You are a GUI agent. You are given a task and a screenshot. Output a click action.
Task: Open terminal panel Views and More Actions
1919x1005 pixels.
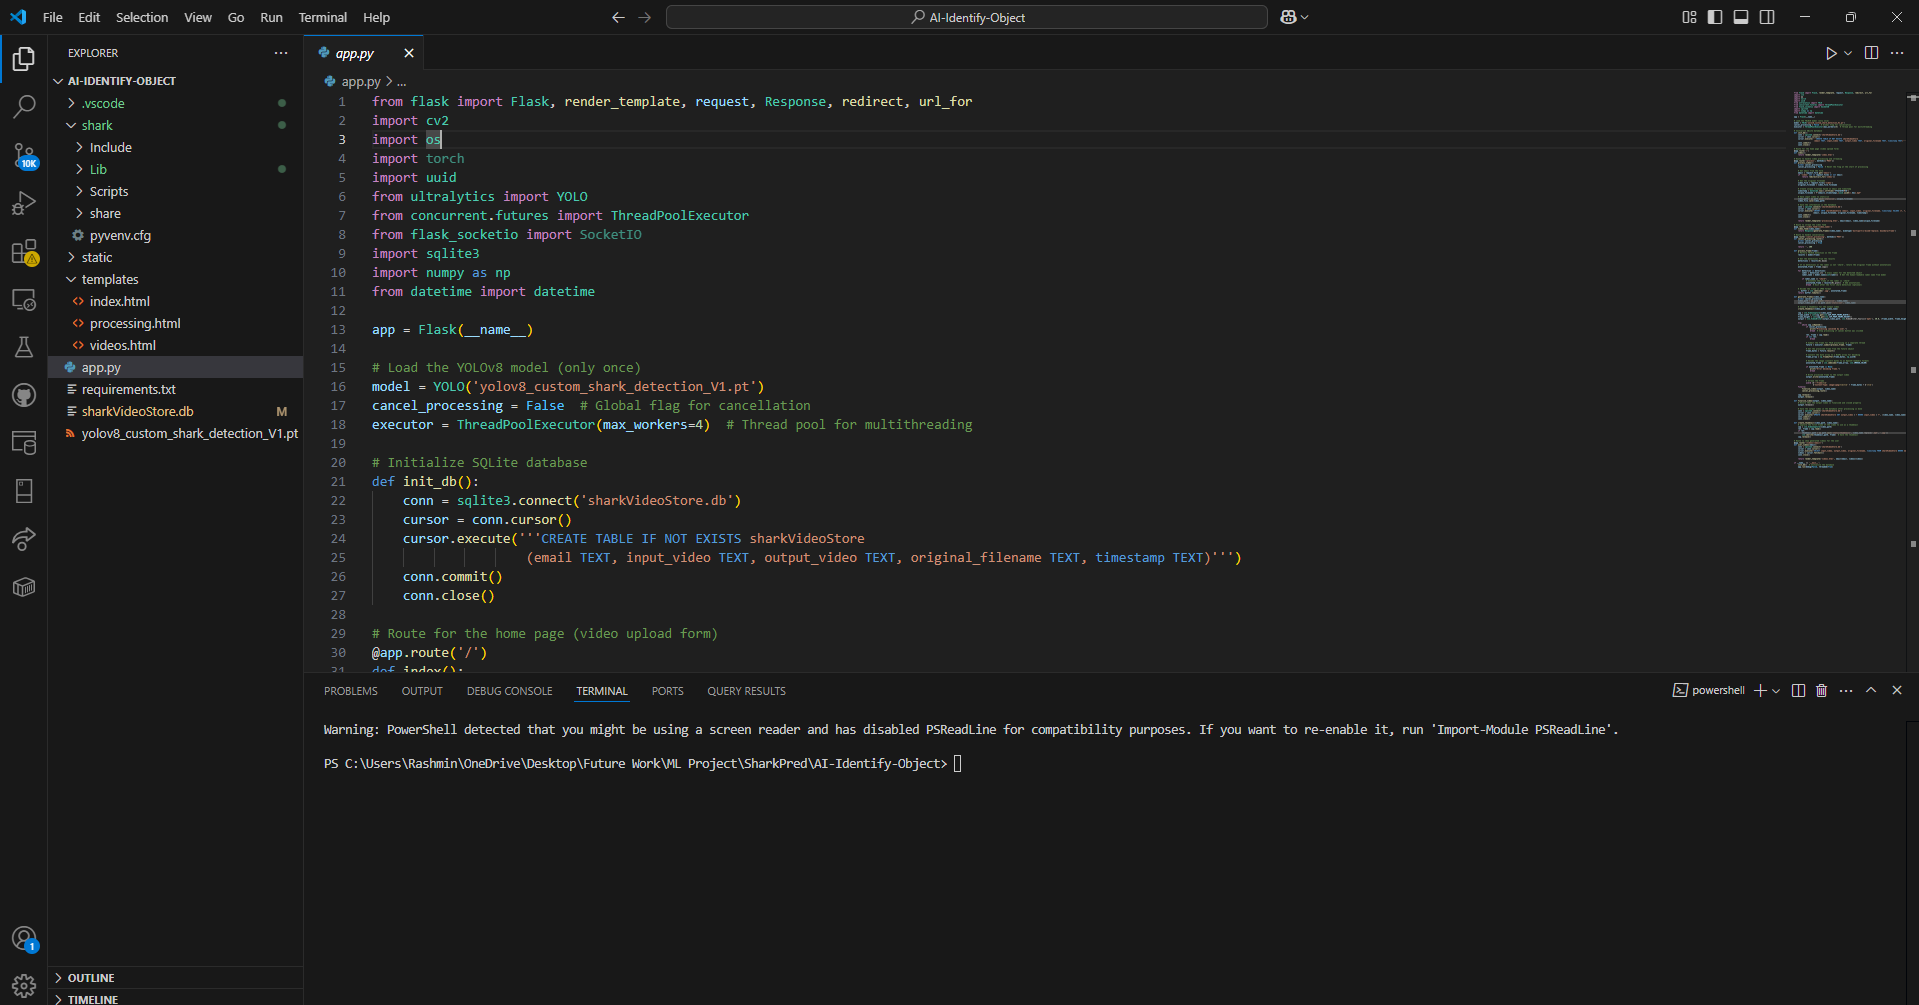pos(1846,691)
